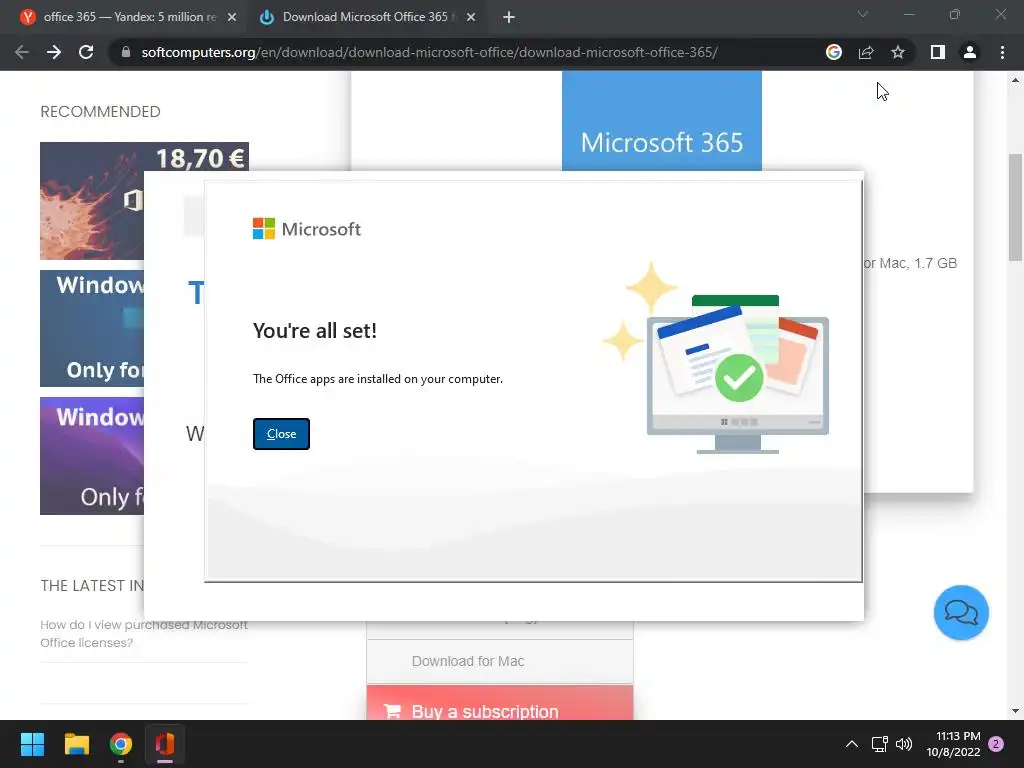Image resolution: width=1024 pixels, height=768 pixels.
Task: Click Buy a subscription button
Action: (x=500, y=704)
